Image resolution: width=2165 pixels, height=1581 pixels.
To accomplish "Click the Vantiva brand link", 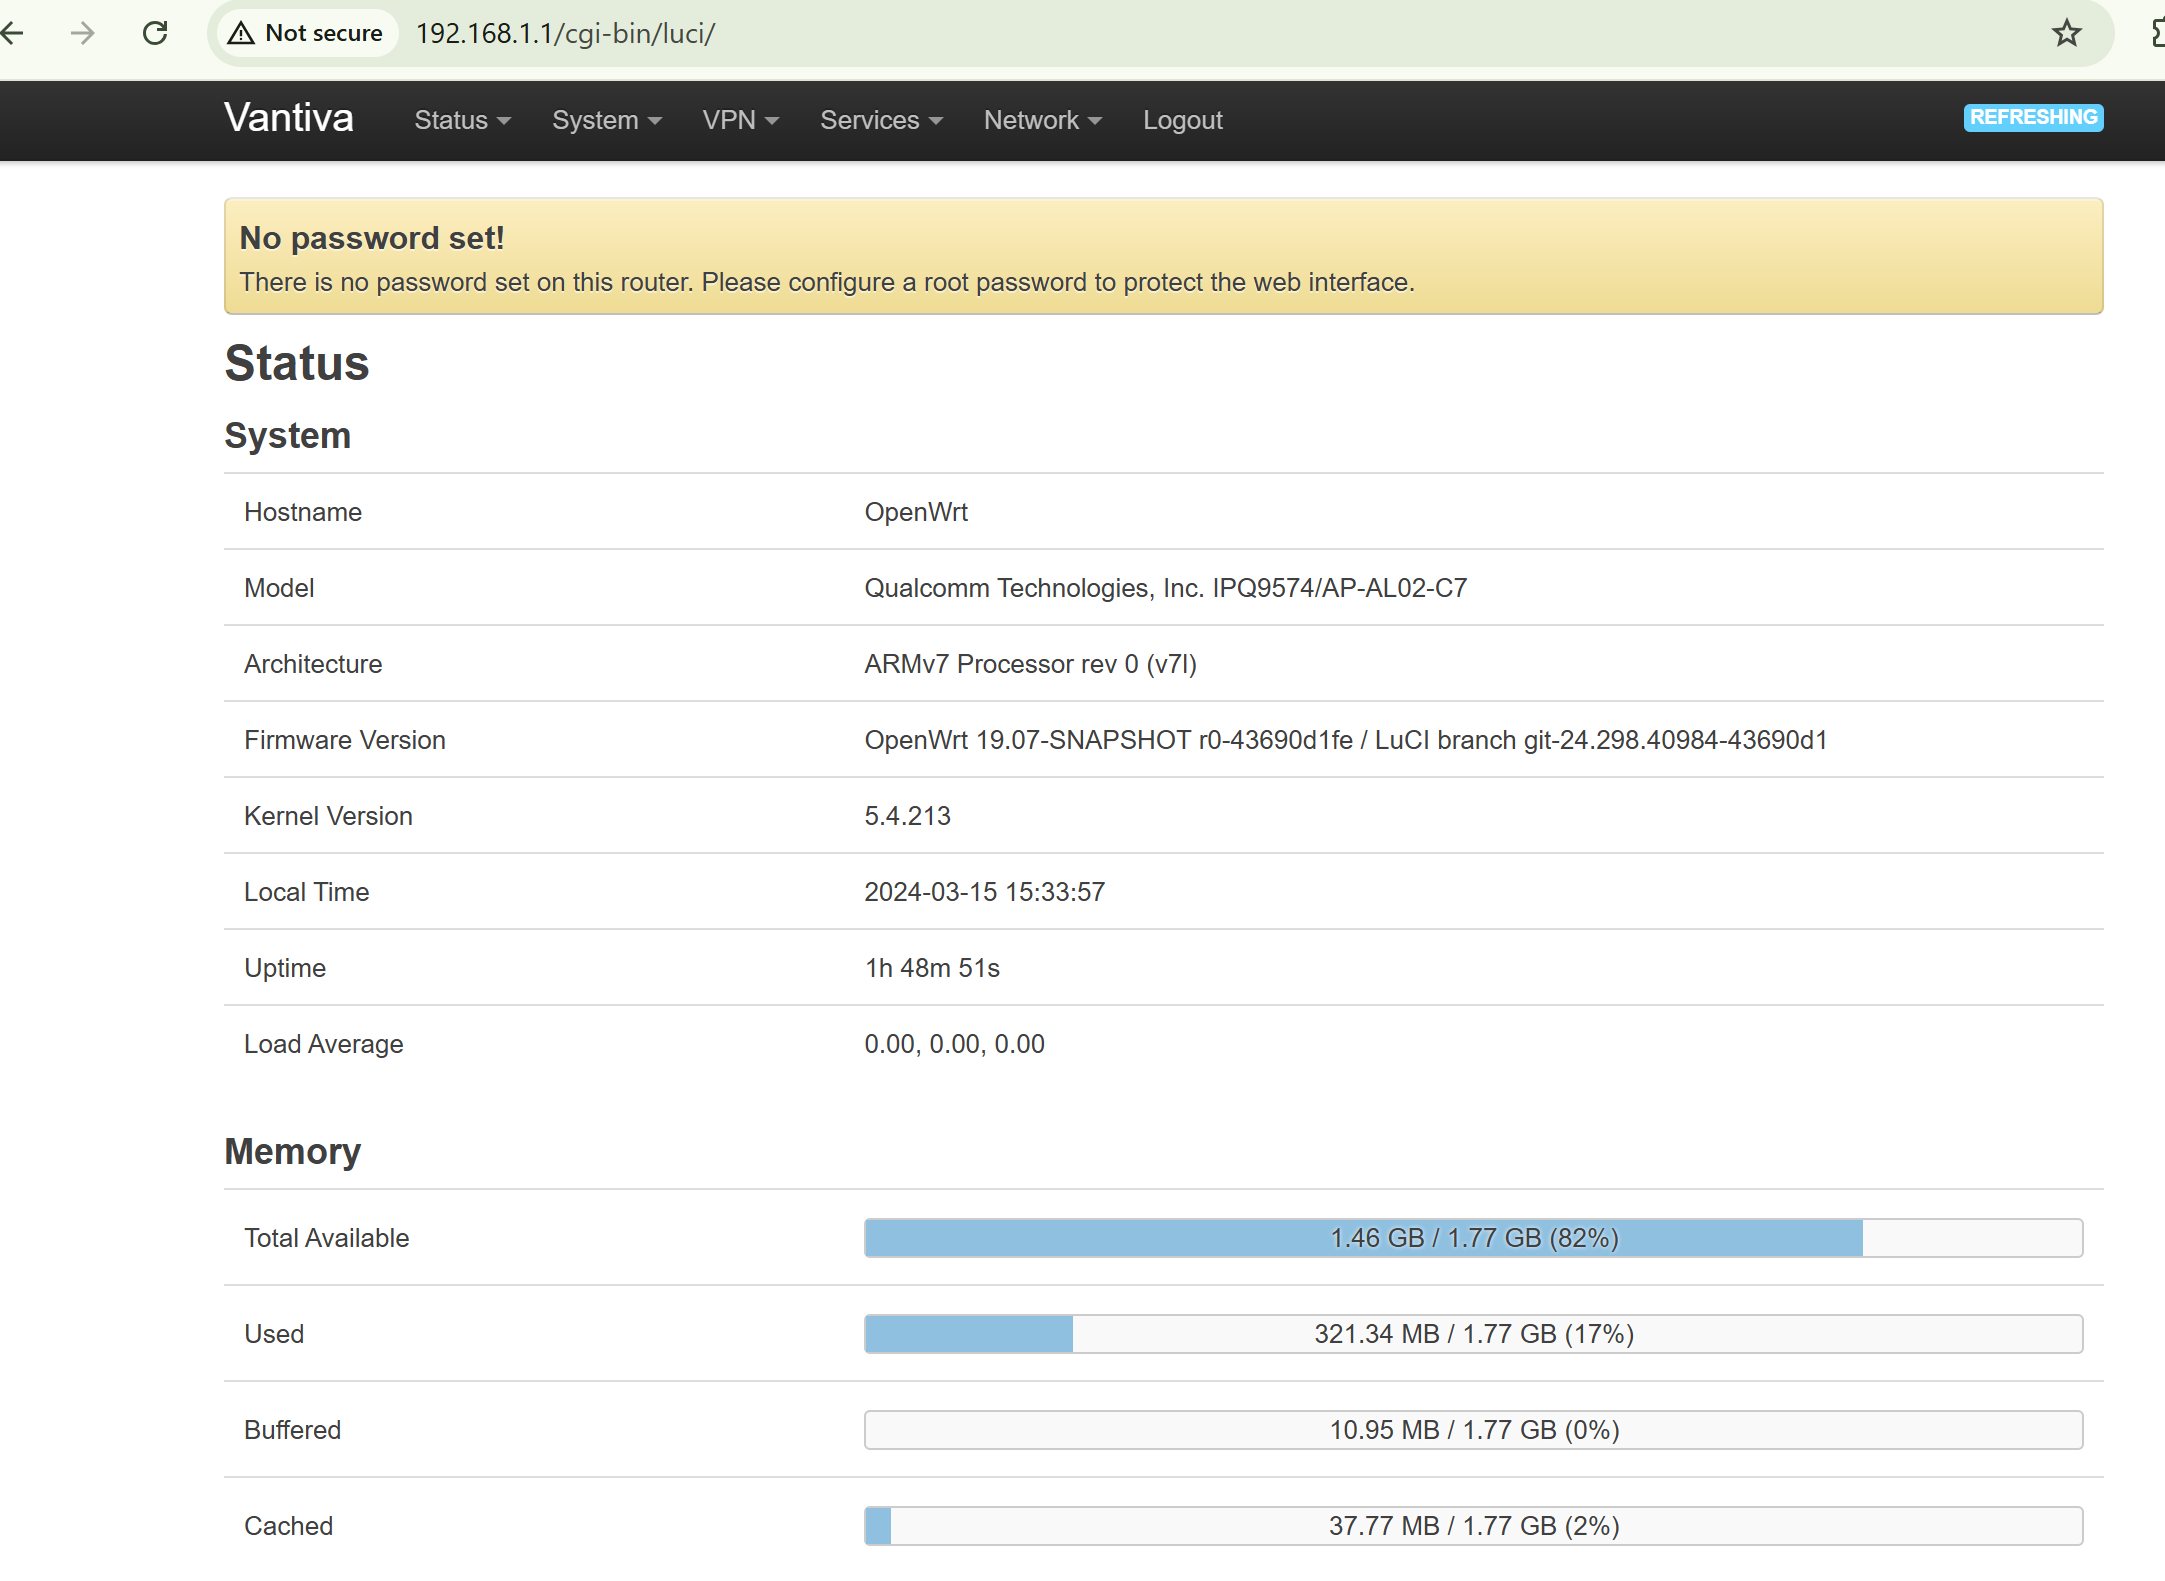I will [289, 118].
